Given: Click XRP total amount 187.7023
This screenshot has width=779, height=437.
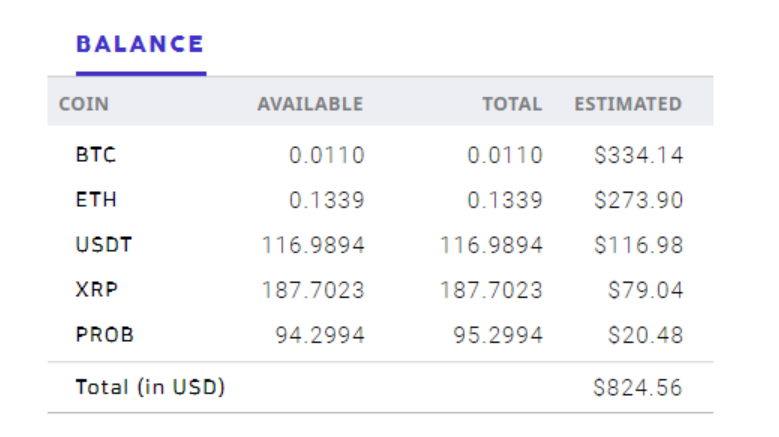Looking at the screenshot, I should 491,290.
